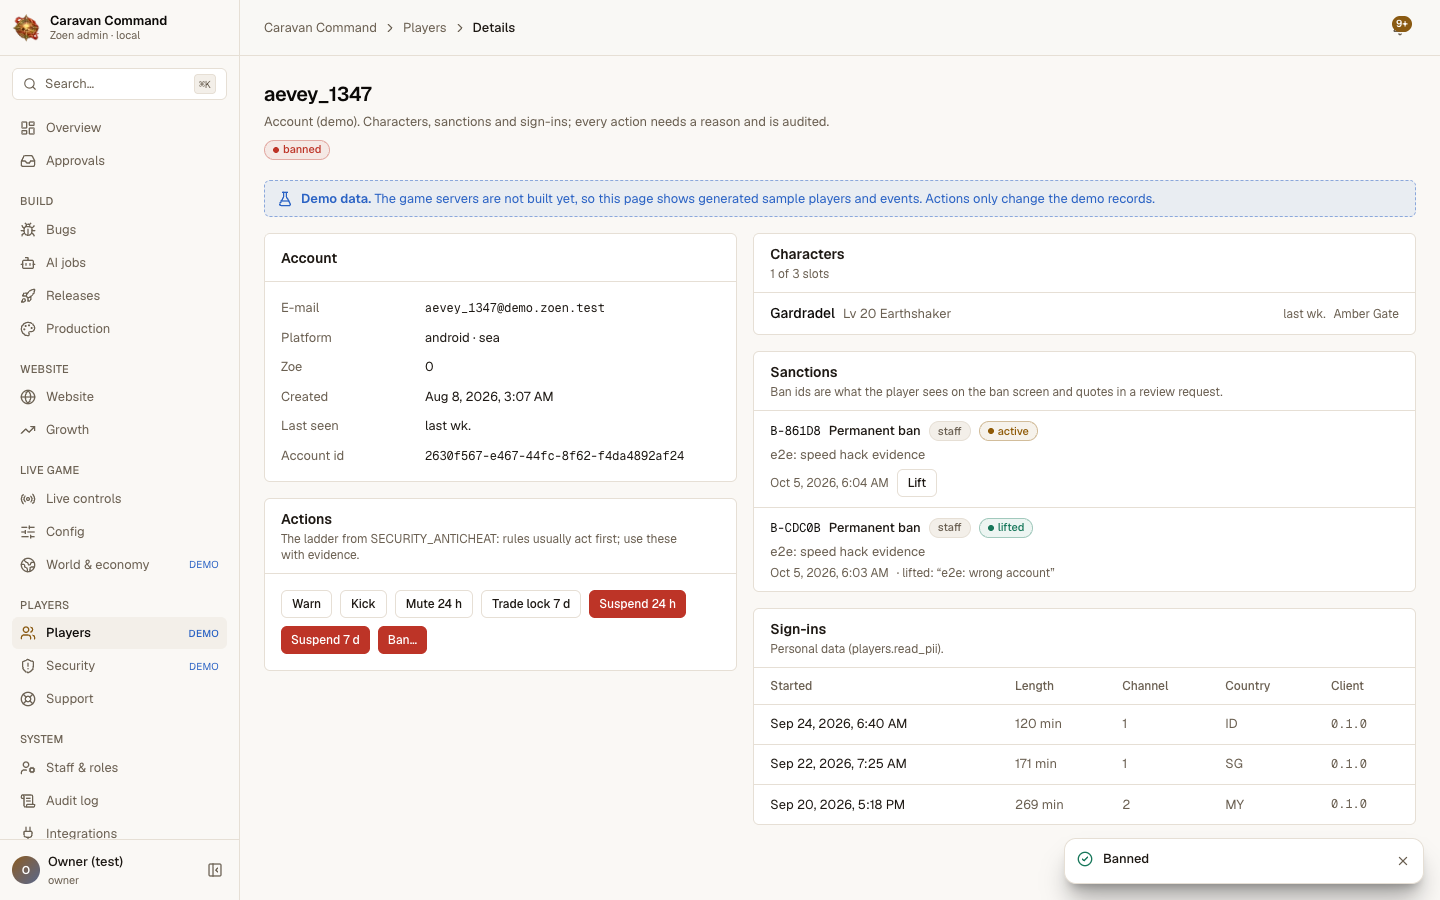The width and height of the screenshot is (1440, 900).
Task: Click the Bugs icon in sidebar
Action: (28, 230)
